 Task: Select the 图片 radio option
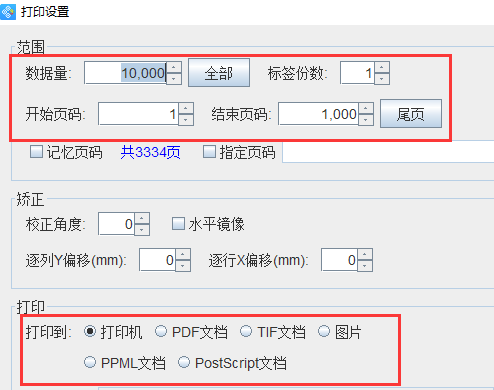click(x=324, y=332)
